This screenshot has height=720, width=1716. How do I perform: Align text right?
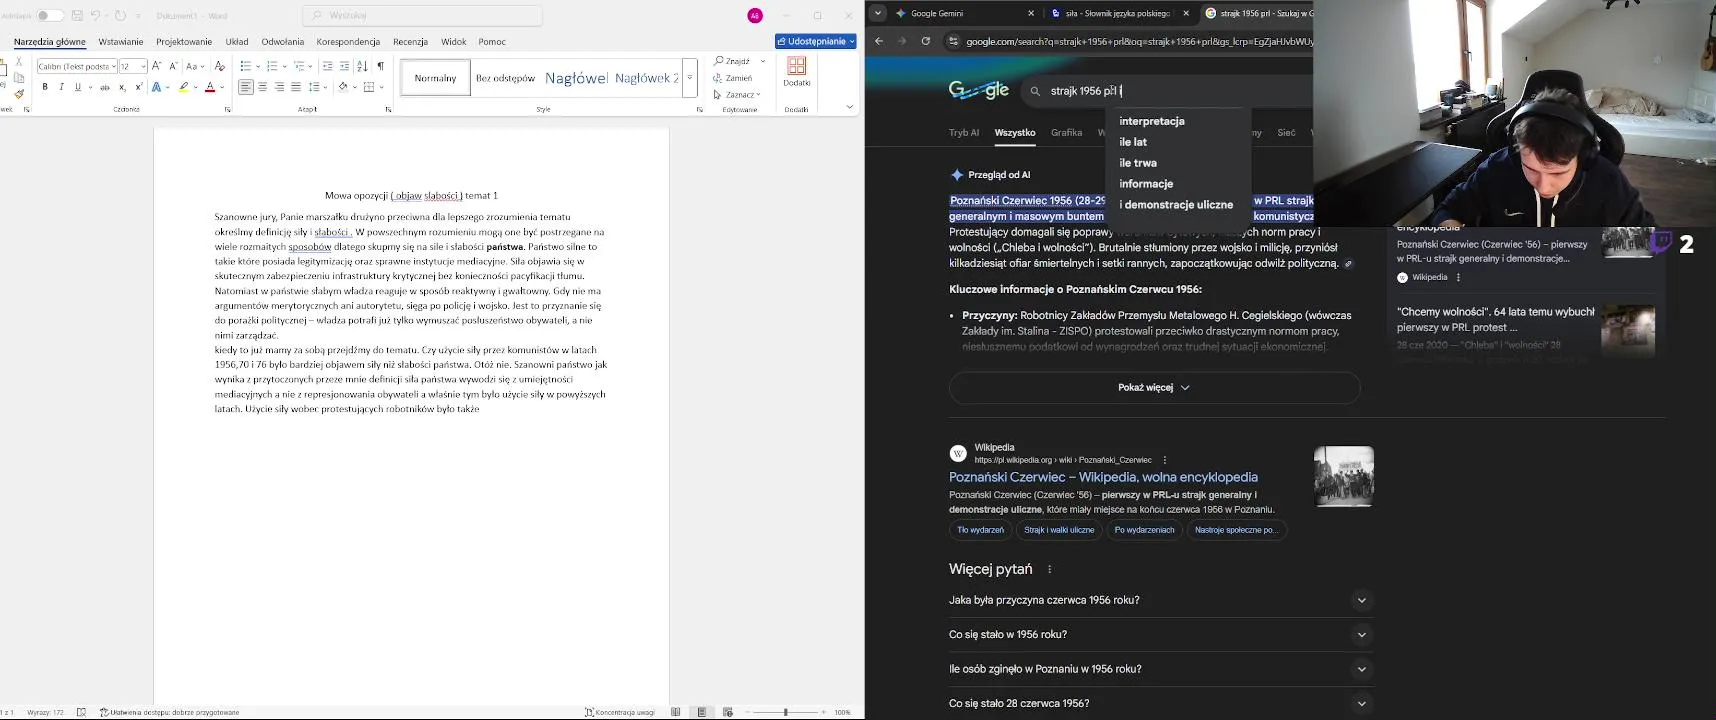[279, 87]
